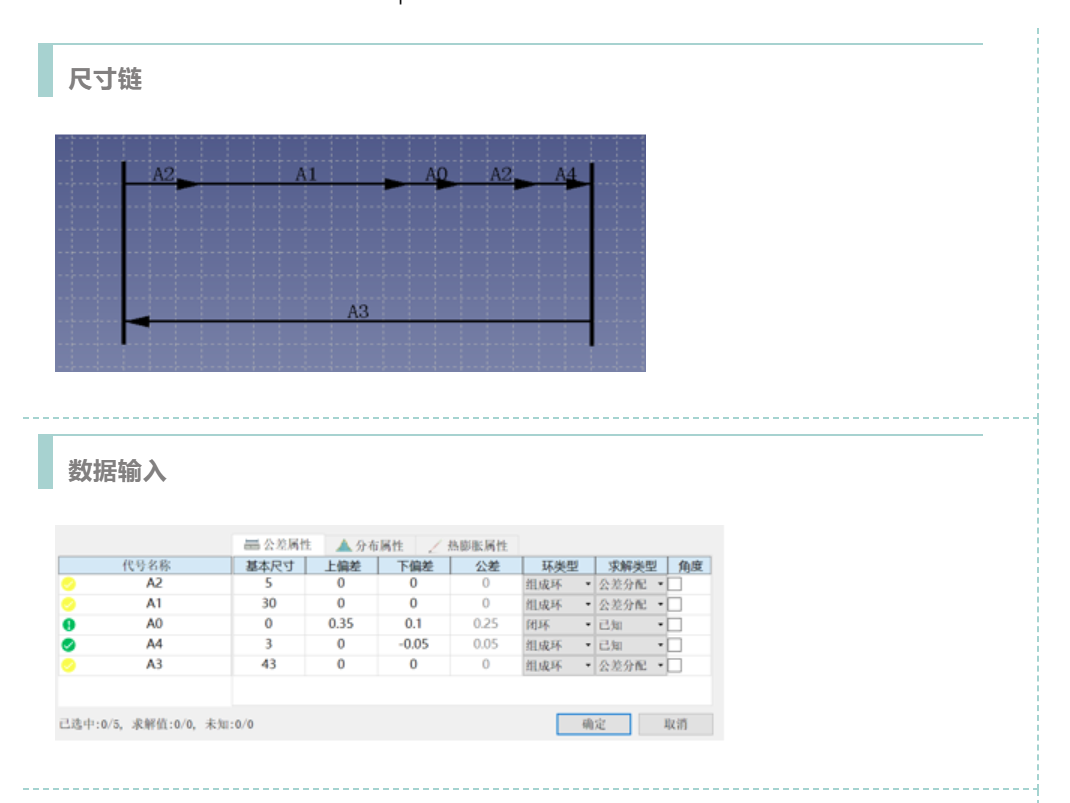Screen dimensions: 1070x803
Task: Open the 求解类型 dropdown for row A4
Action: tap(631, 645)
